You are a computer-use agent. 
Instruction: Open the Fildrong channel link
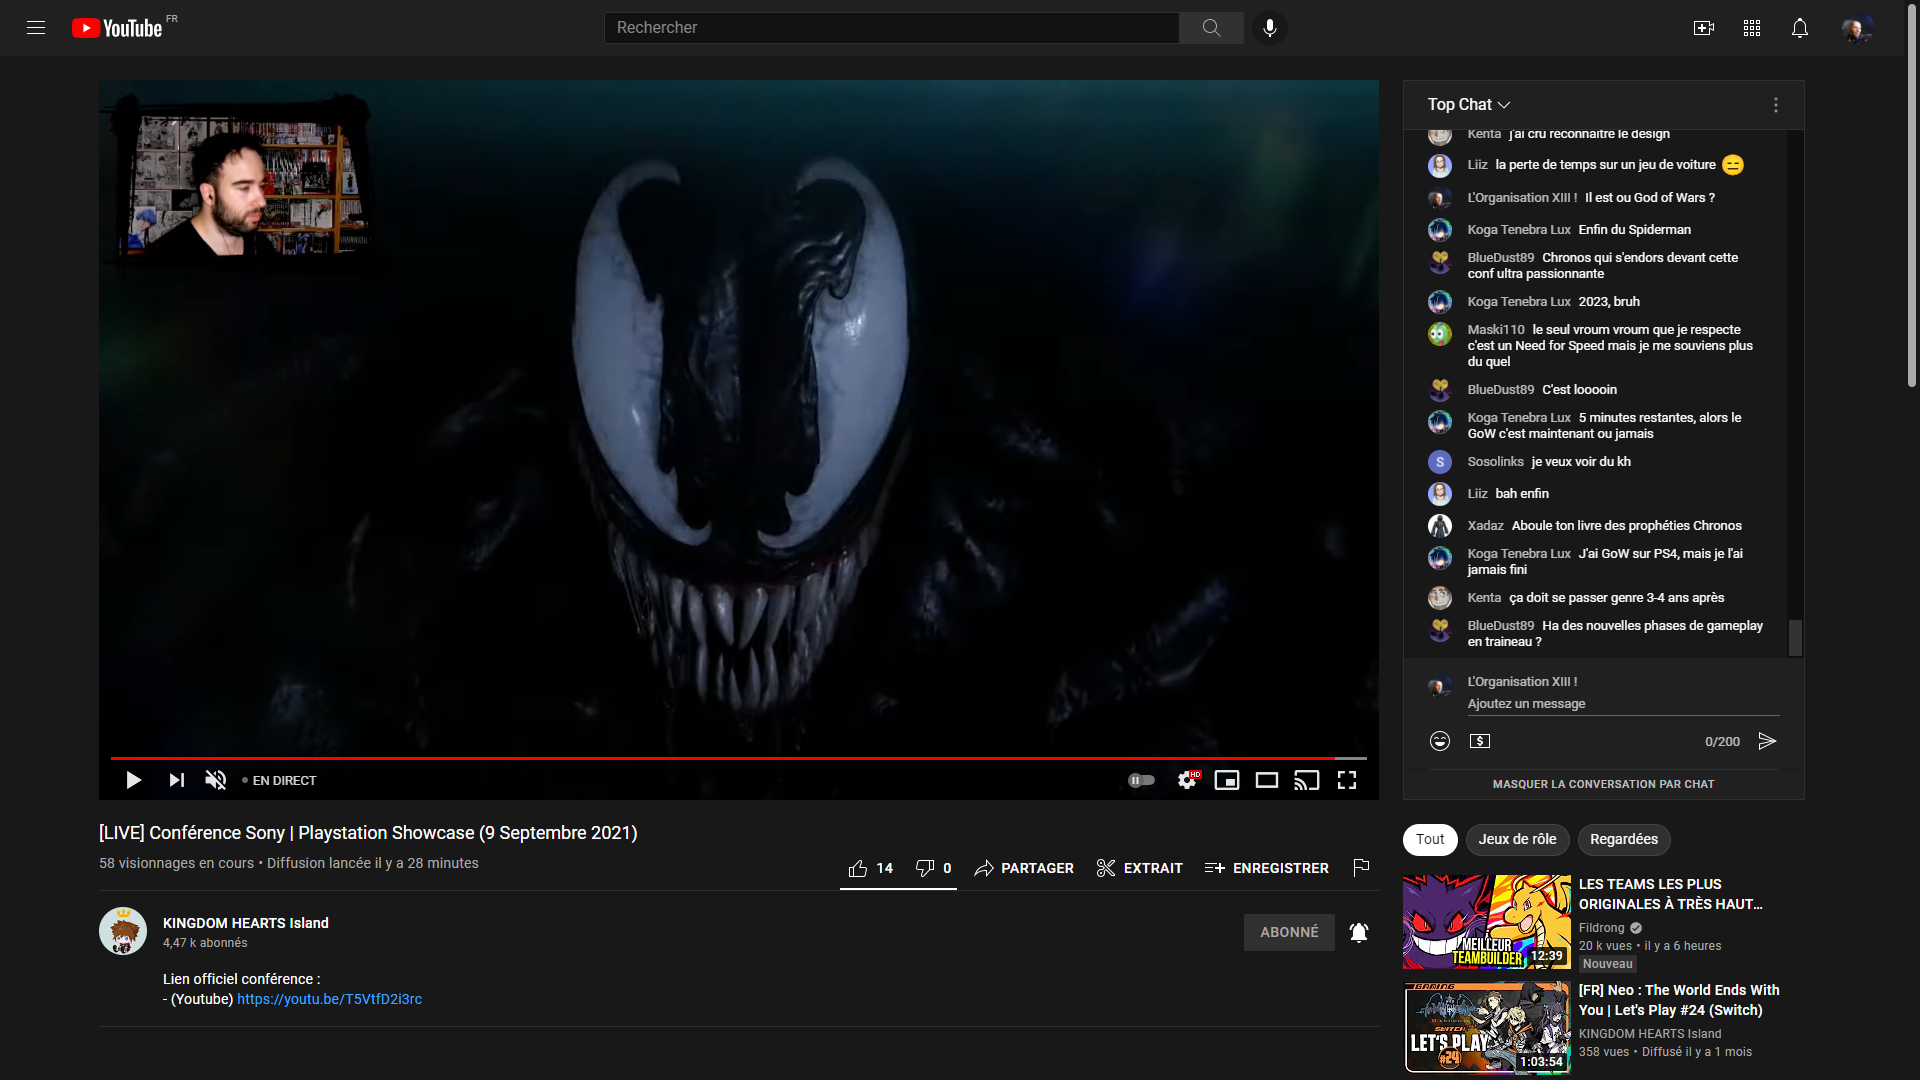pos(1602,928)
